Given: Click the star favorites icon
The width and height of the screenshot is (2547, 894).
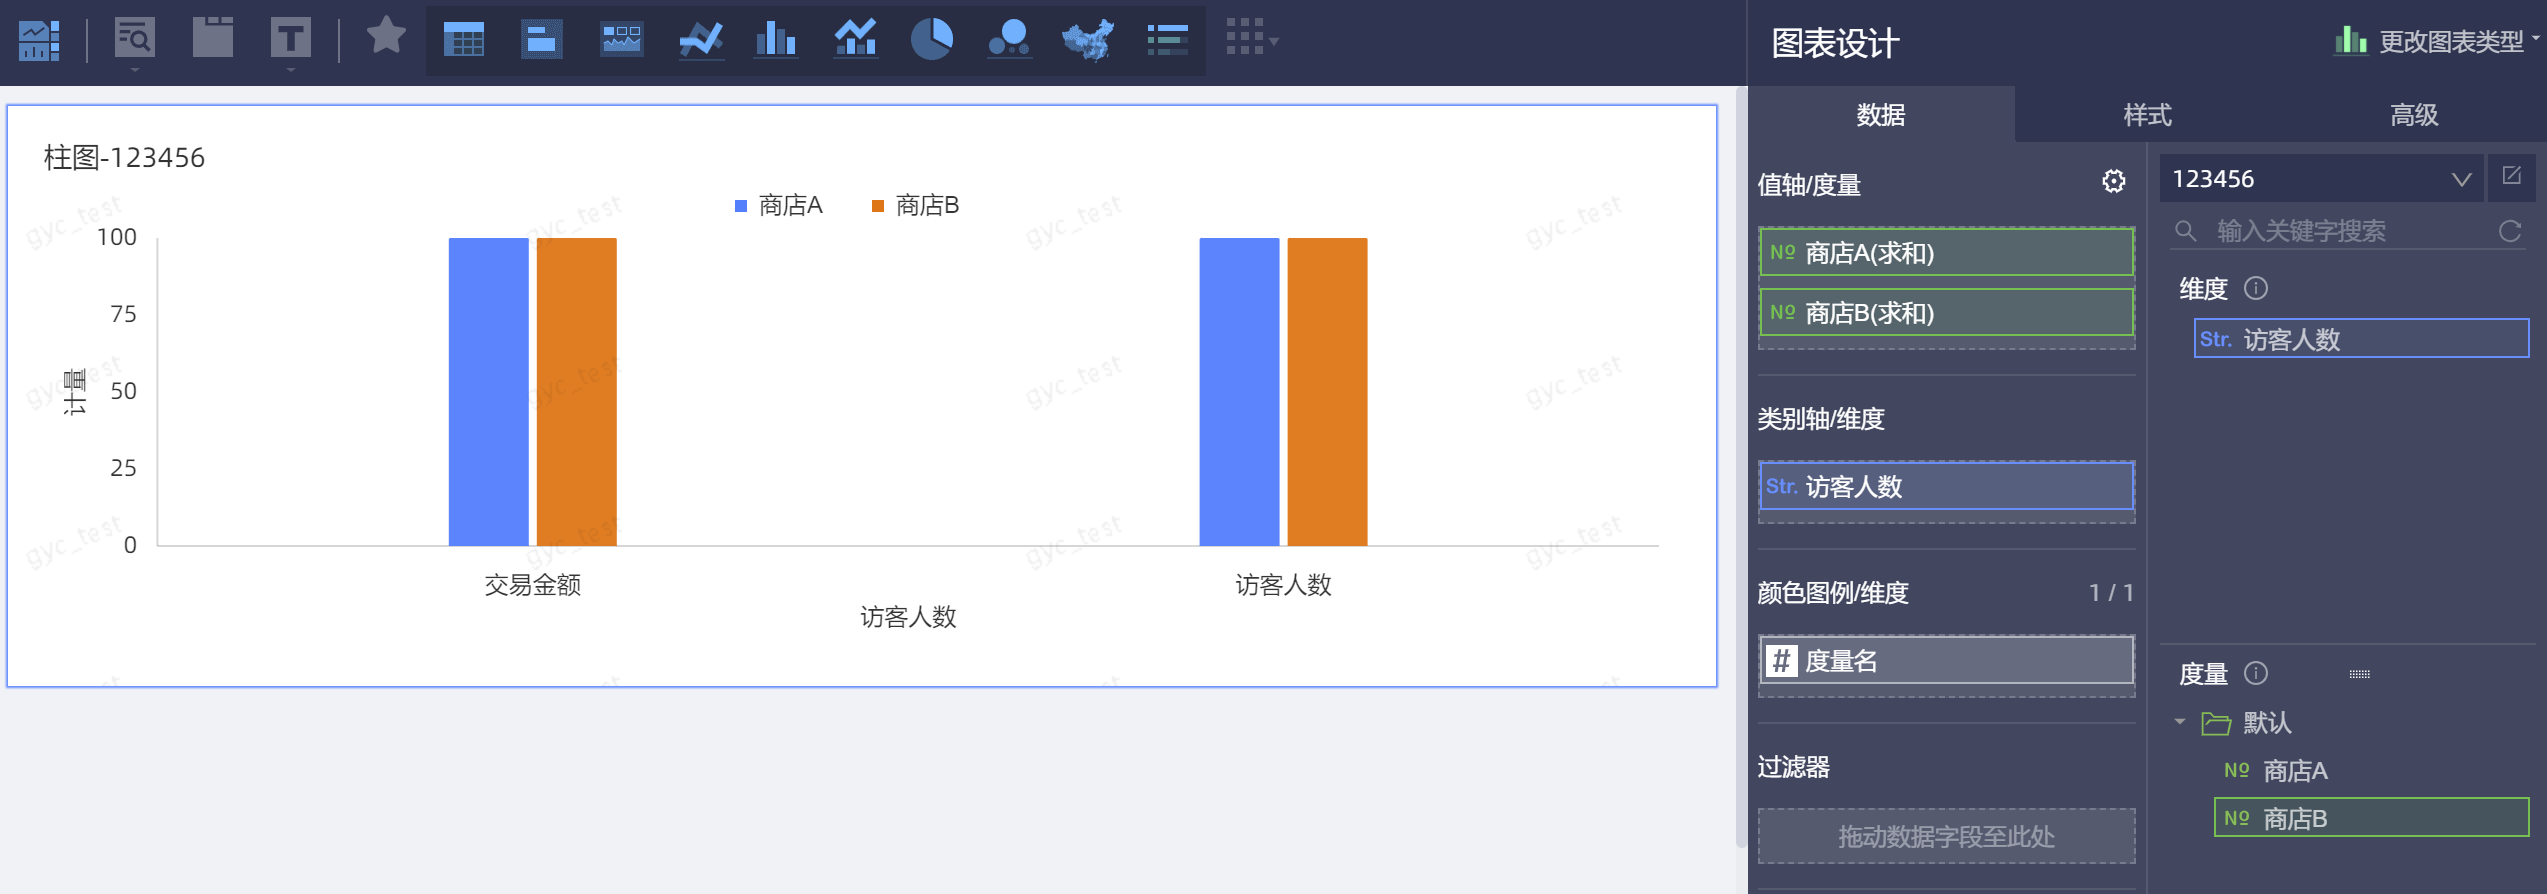Looking at the screenshot, I should (x=386, y=37).
